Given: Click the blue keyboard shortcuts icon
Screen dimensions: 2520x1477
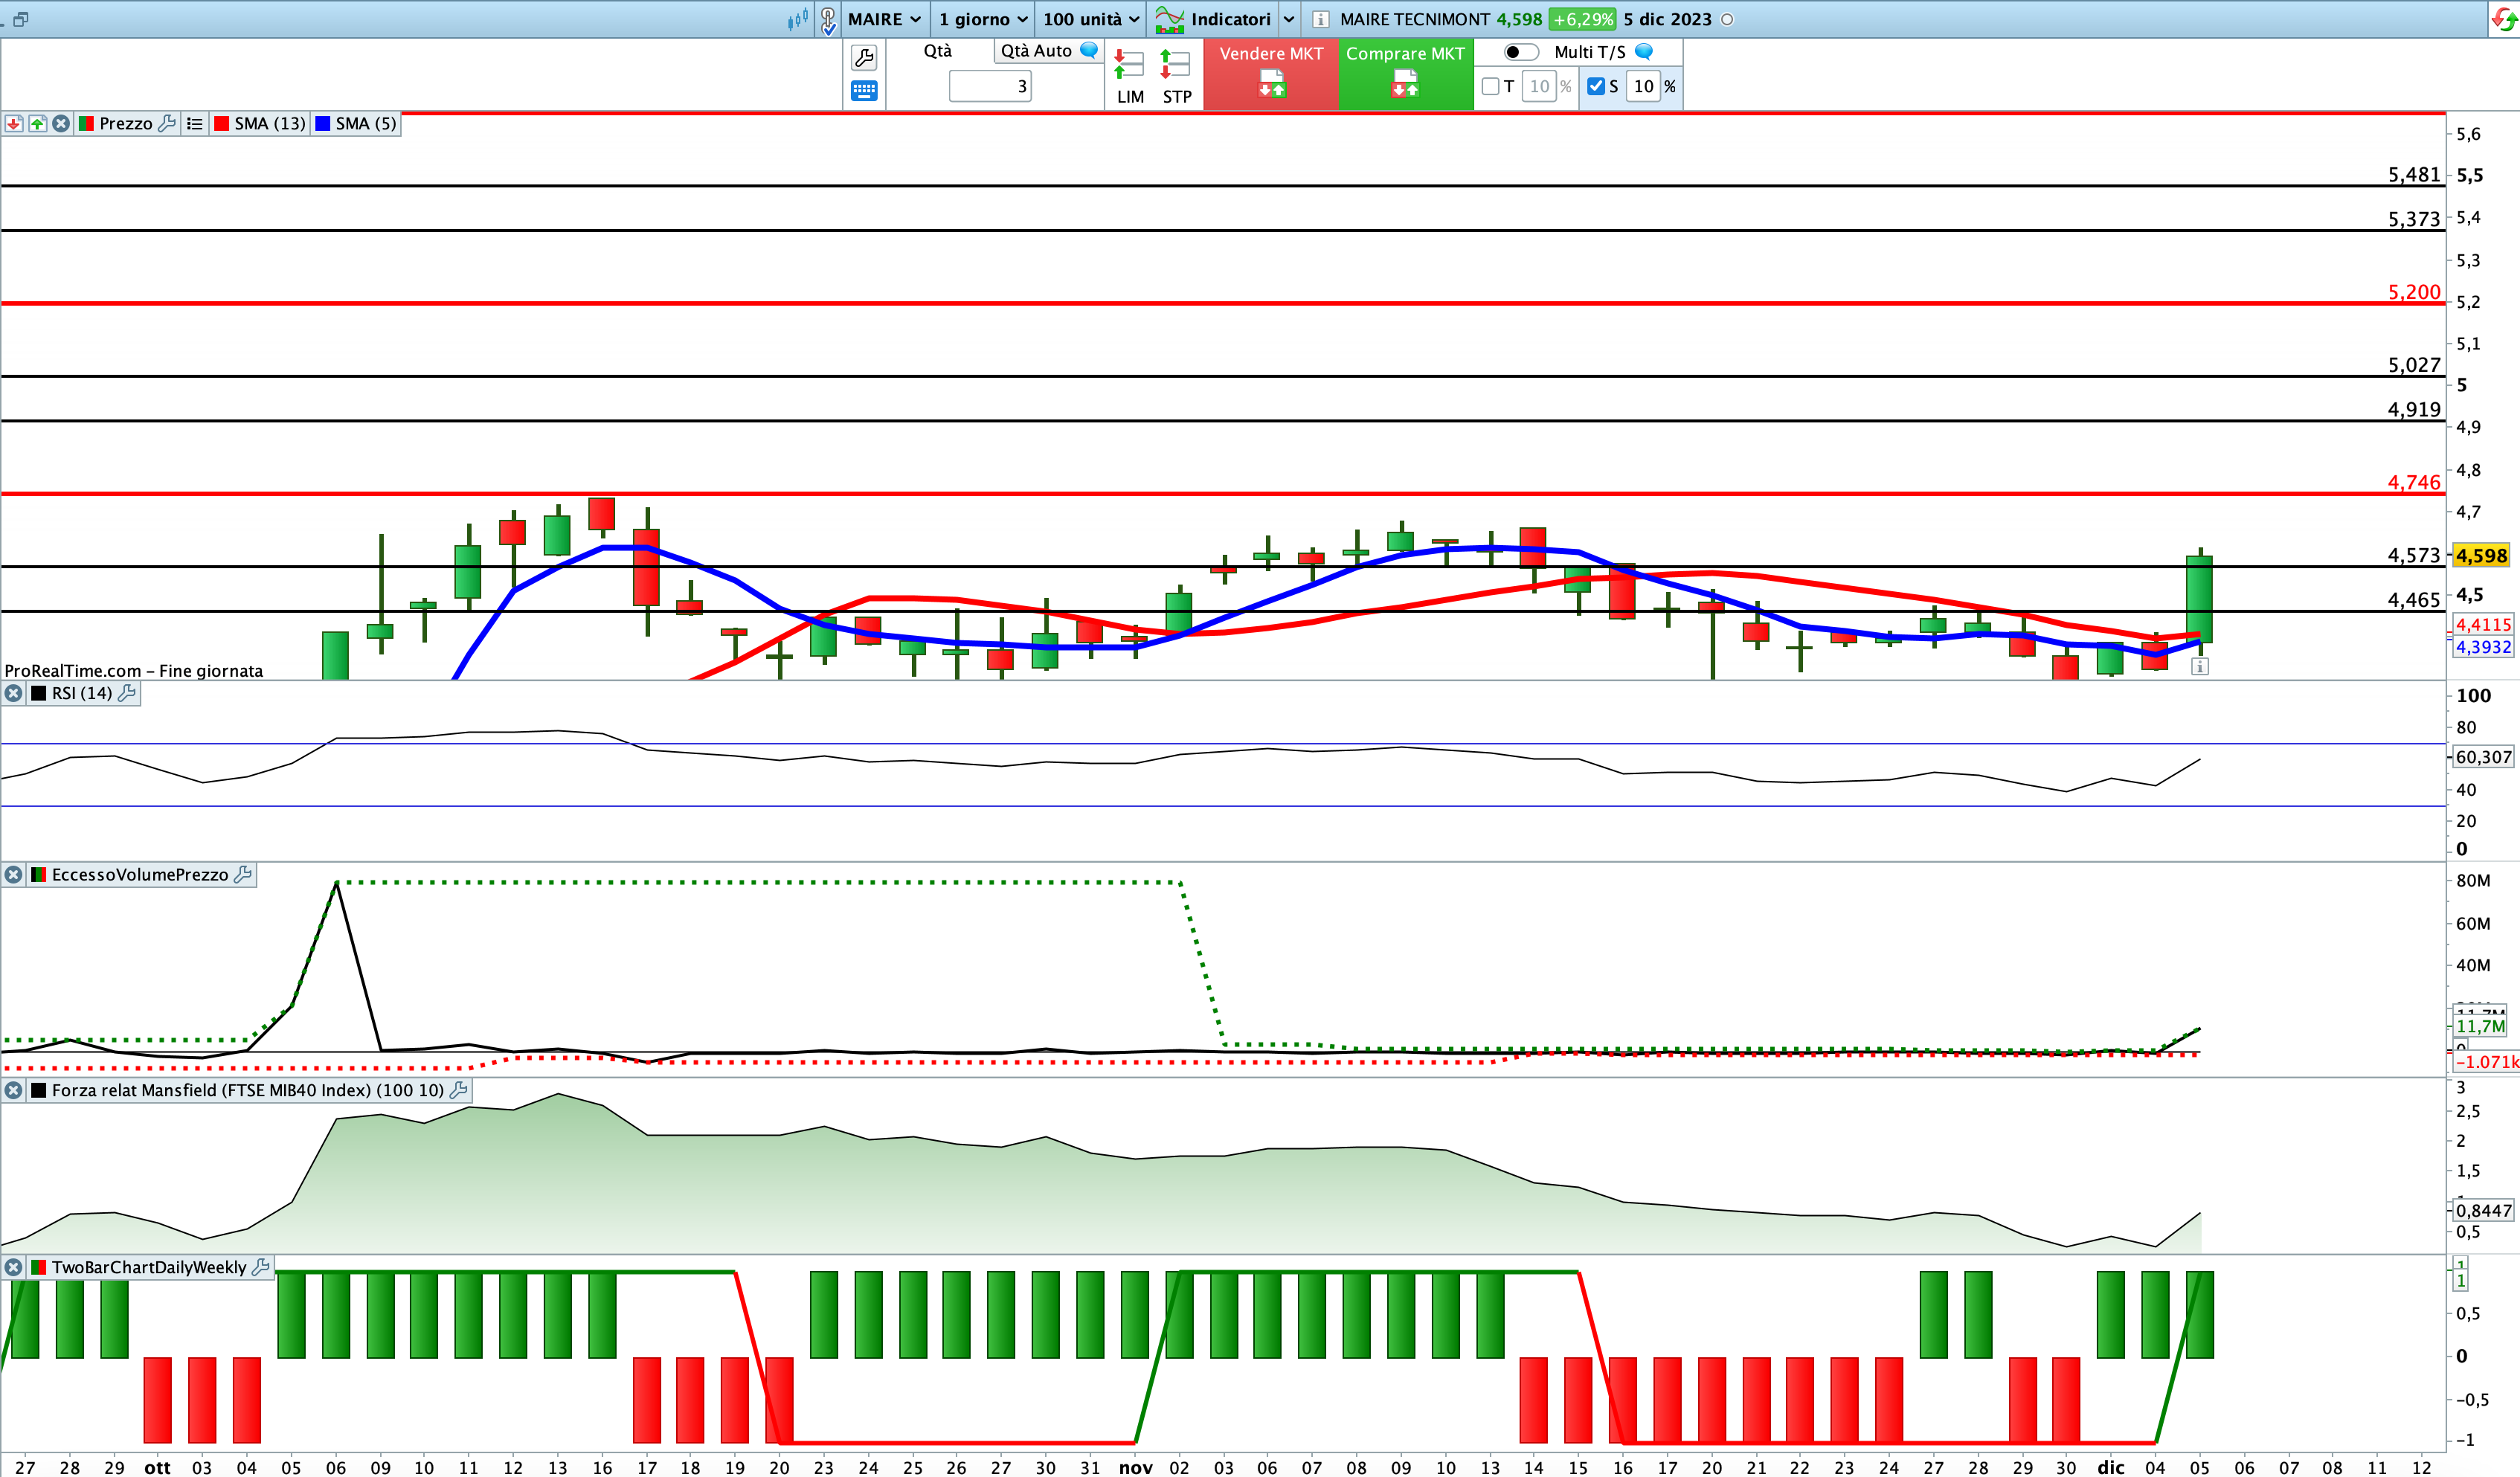Looking at the screenshot, I should 864,91.
